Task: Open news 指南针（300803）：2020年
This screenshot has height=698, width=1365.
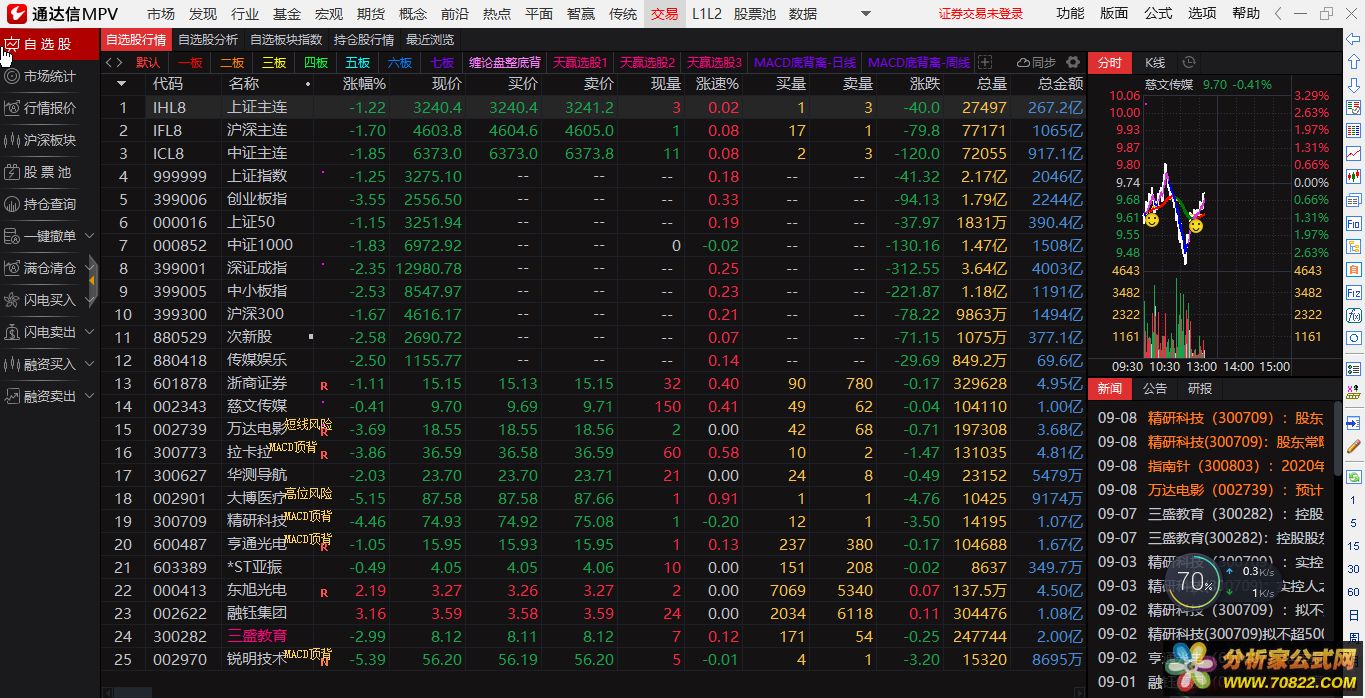Action: pos(1236,466)
